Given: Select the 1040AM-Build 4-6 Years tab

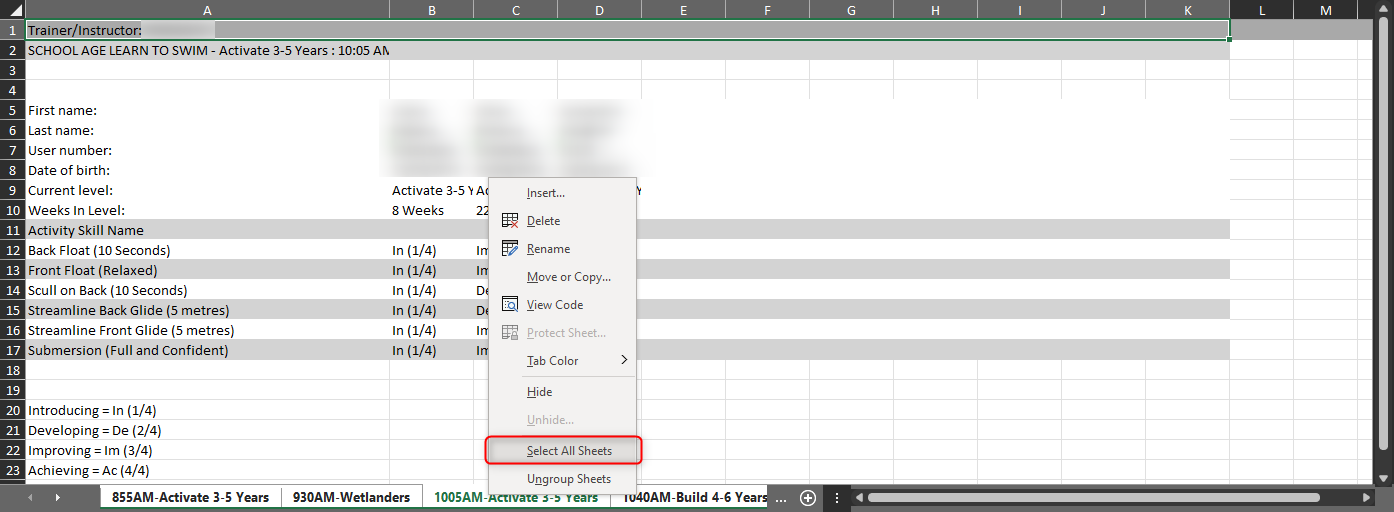Looking at the screenshot, I should point(695,497).
